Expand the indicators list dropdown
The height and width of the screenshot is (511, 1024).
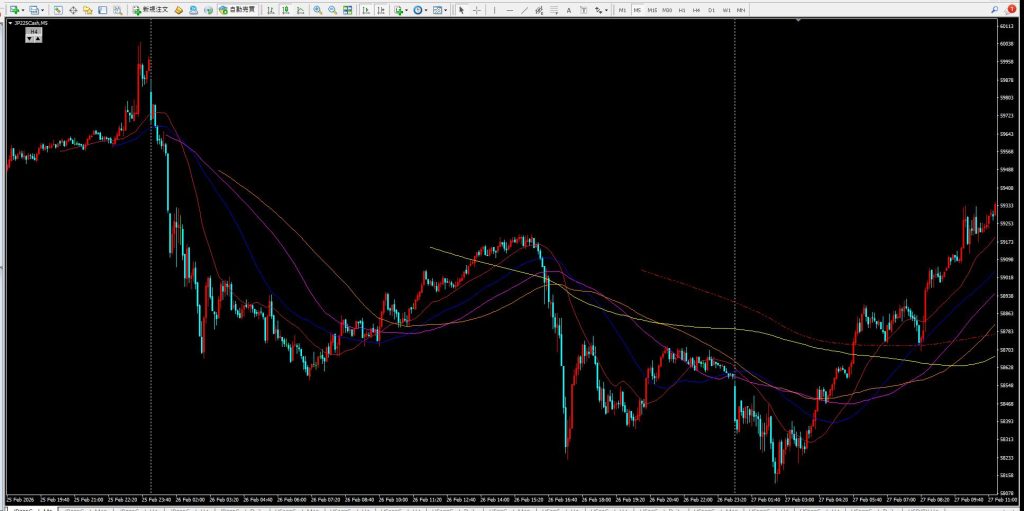click(407, 9)
